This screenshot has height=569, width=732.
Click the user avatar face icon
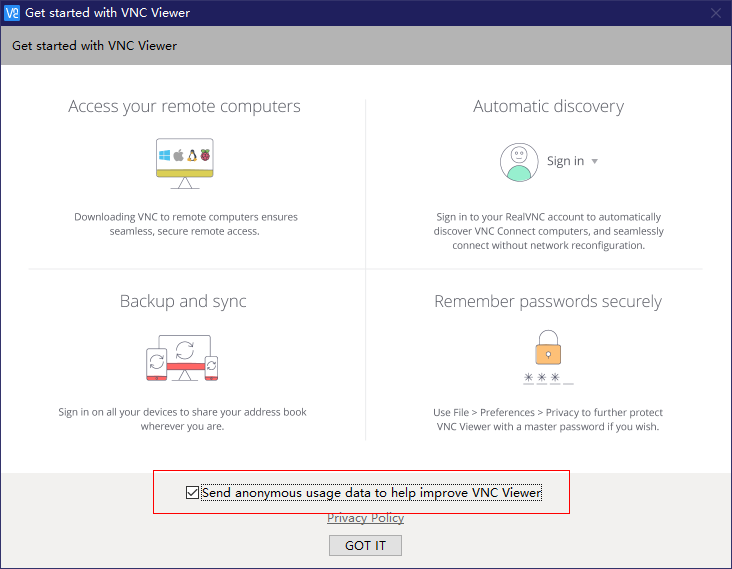519,162
